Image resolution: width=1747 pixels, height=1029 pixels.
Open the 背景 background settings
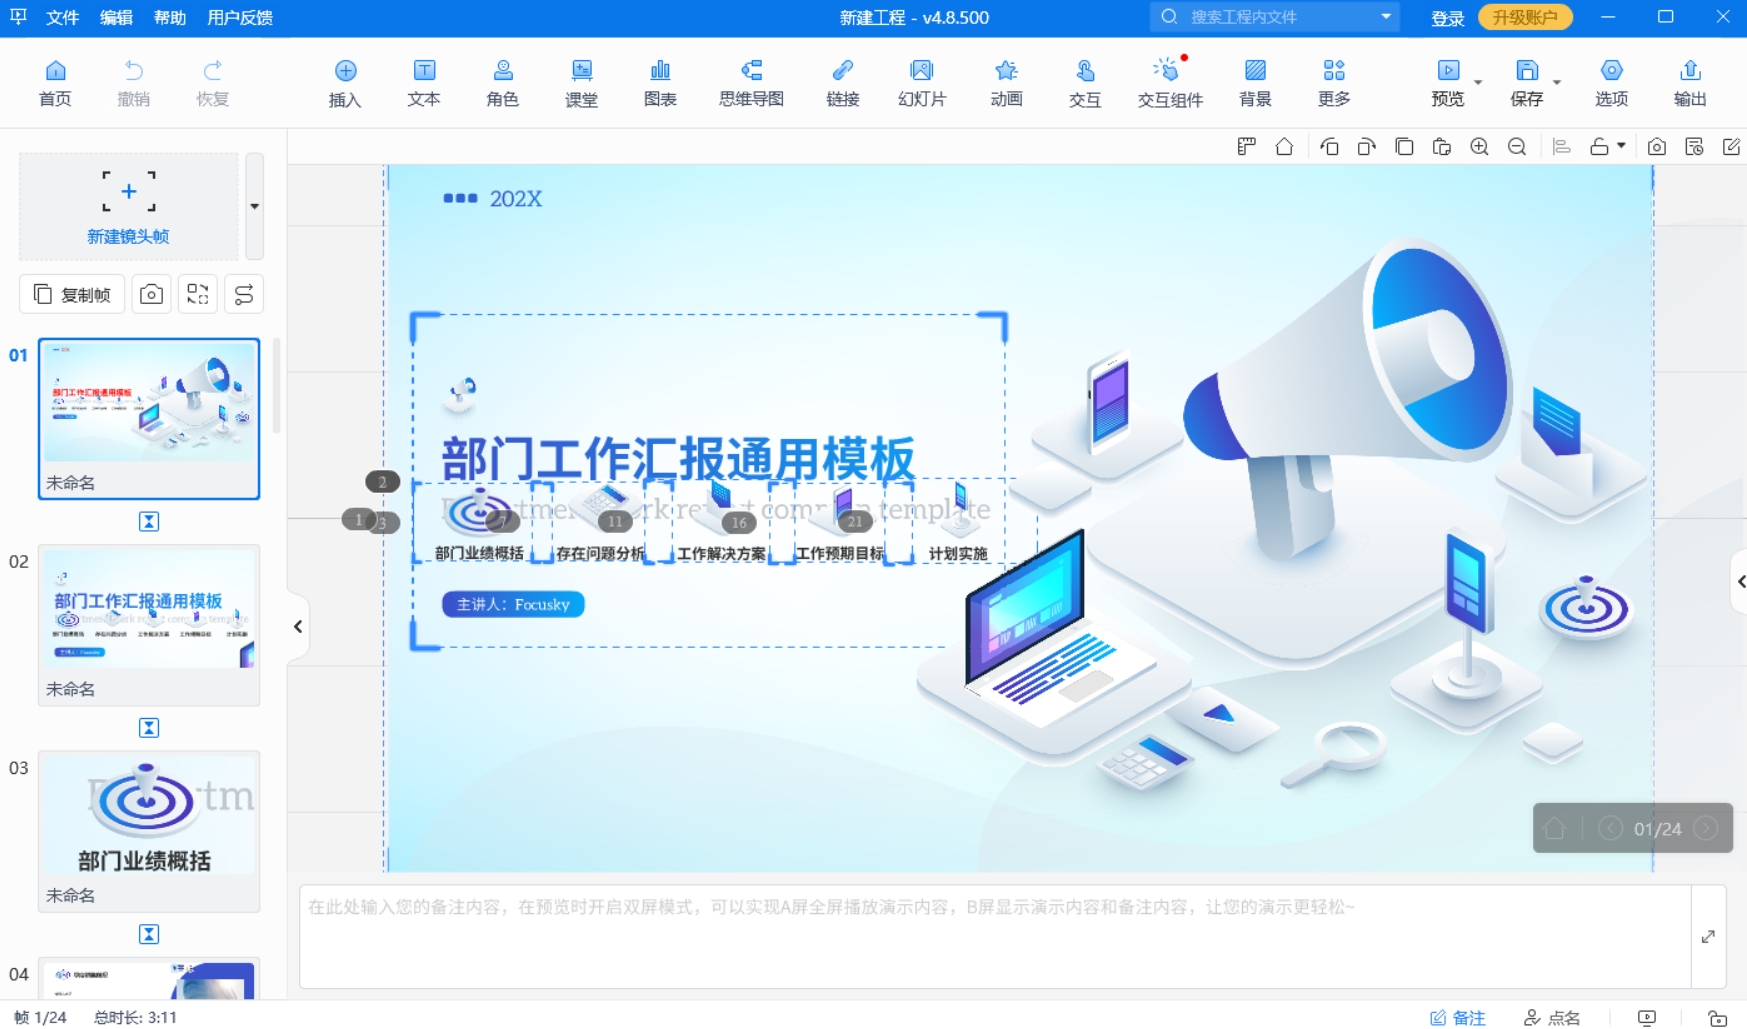[1255, 82]
